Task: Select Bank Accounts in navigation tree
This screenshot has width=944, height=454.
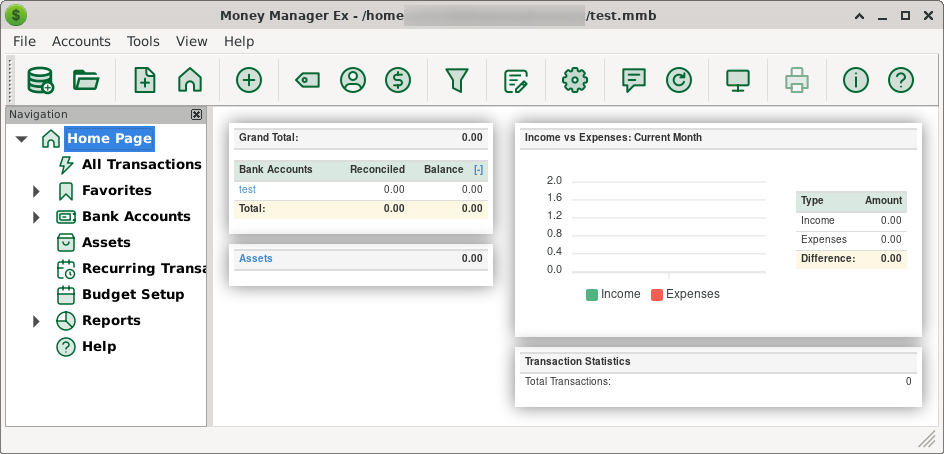Action: click(x=136, y=217)
